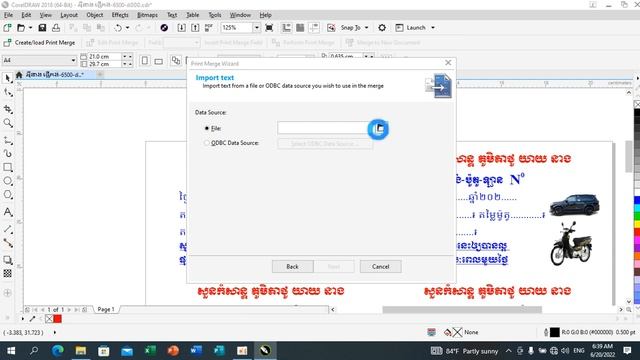Select the Transparency checkerboard tool
This screenshot has width=640, height=360.
(8, 273)
